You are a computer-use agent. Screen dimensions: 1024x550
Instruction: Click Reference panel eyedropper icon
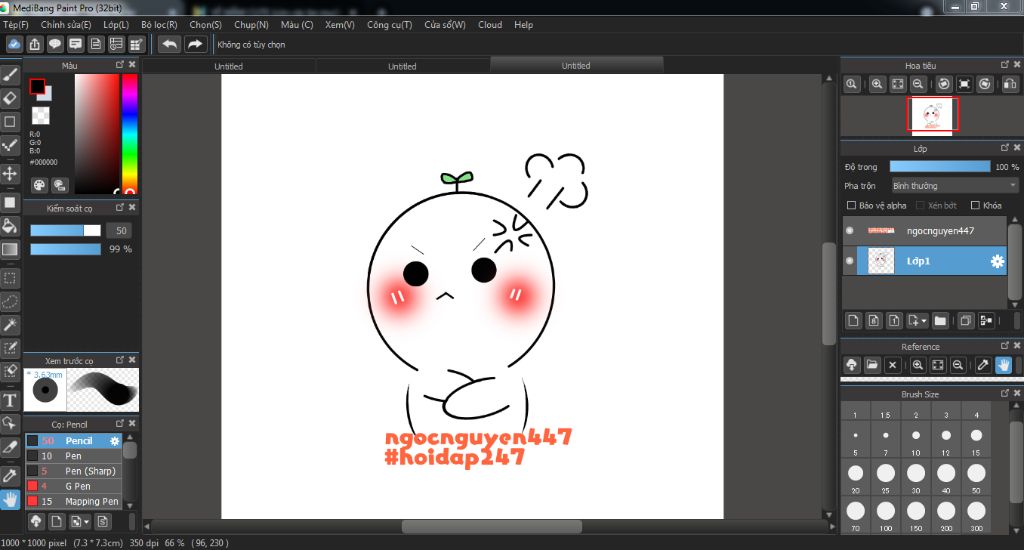[x=982, y=365]
